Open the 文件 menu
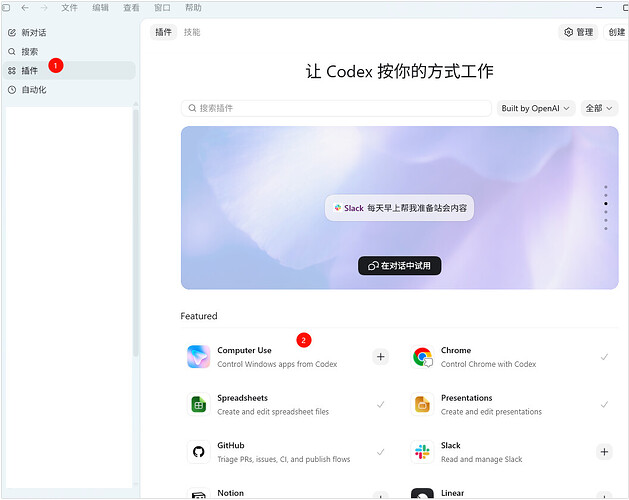This screenshot has height=500, width=629. click(x=69, y=8)
